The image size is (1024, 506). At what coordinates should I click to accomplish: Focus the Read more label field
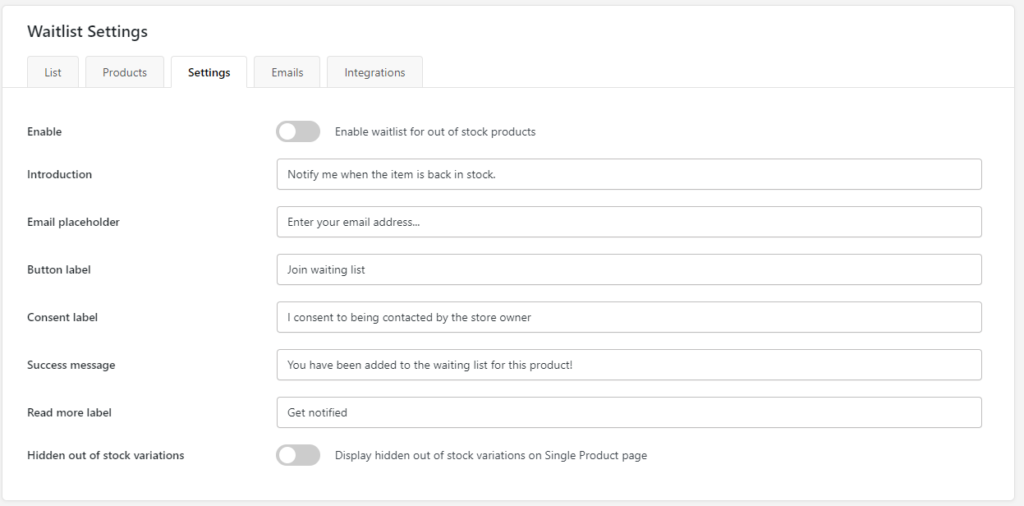pos(629,413)
